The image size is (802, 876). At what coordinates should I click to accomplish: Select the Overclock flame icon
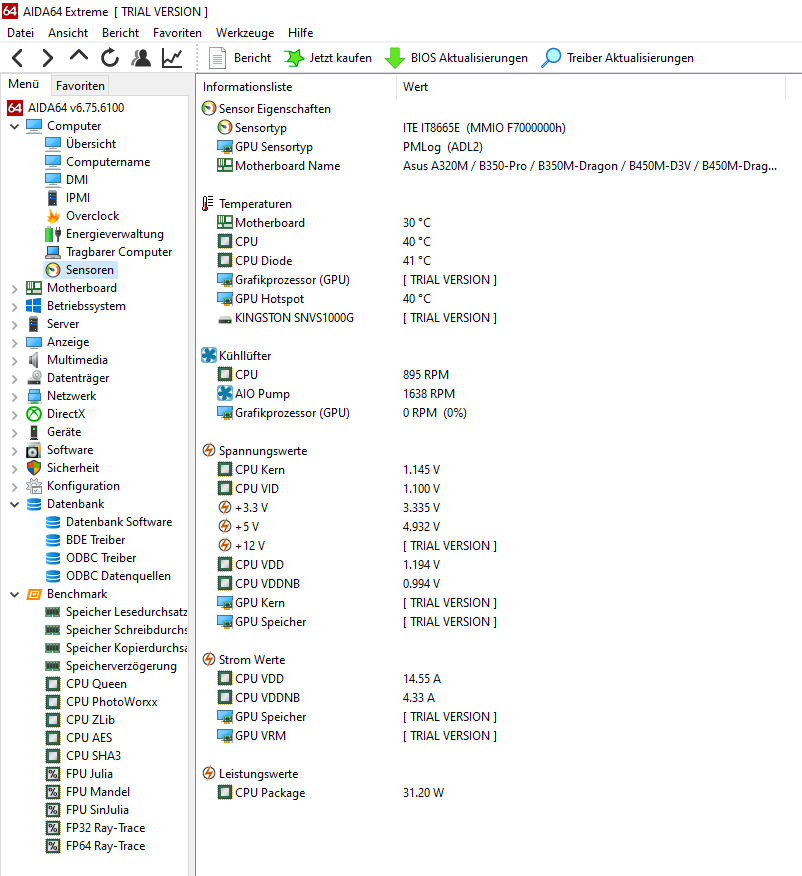point(53,216)
